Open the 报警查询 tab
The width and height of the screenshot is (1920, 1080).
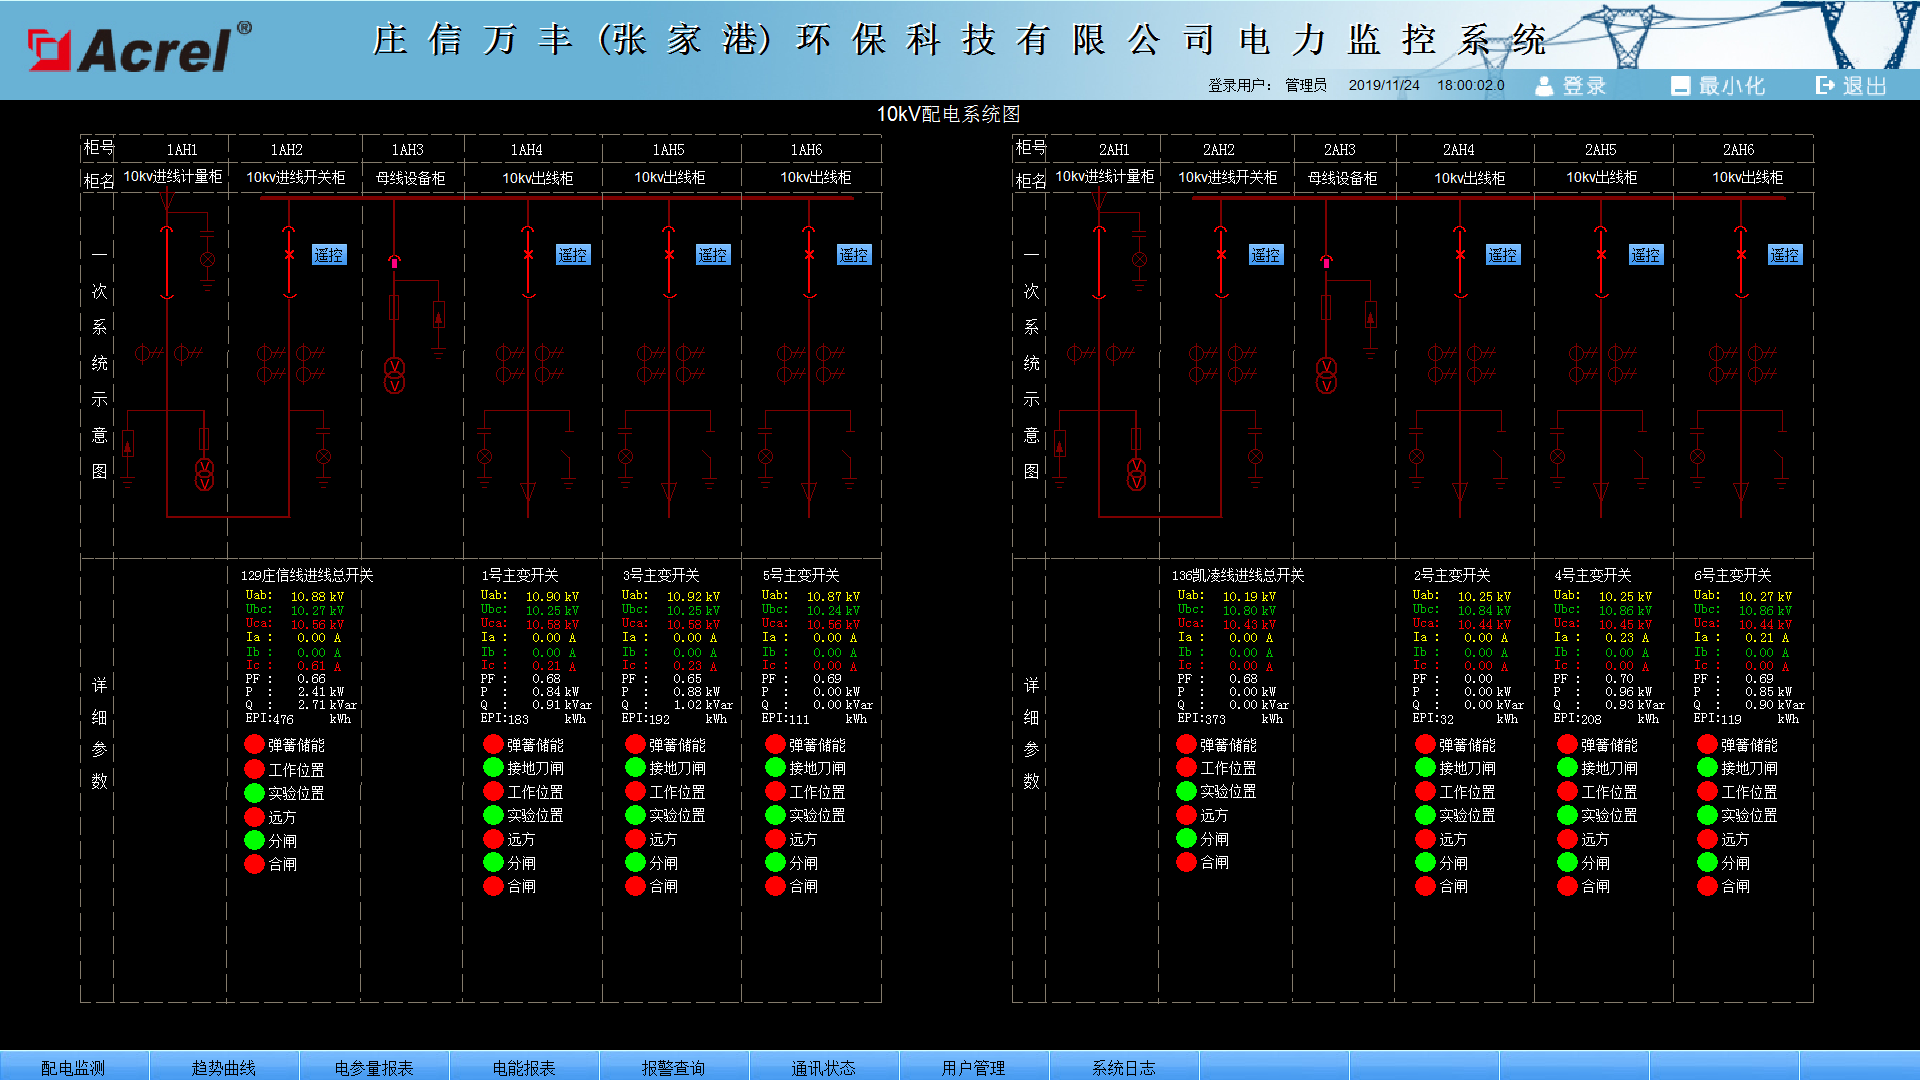[x=674, y=1066]
